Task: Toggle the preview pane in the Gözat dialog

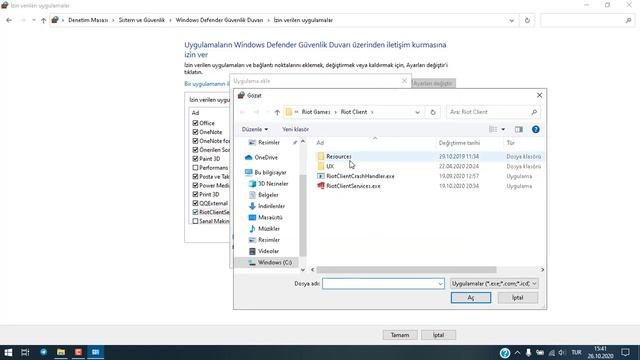Action: coord(518,129)
